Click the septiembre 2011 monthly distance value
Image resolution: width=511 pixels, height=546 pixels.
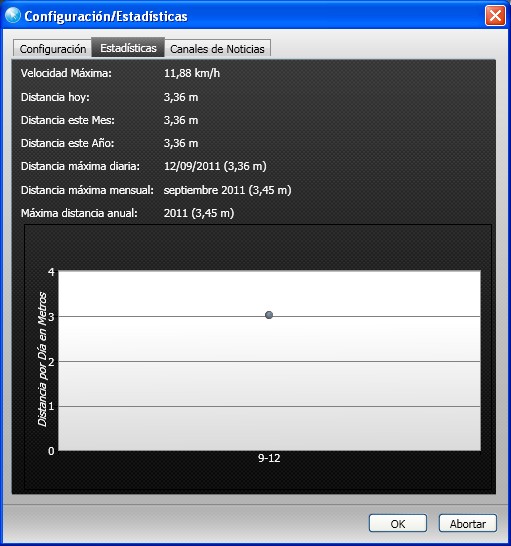[x=227, y=190]
